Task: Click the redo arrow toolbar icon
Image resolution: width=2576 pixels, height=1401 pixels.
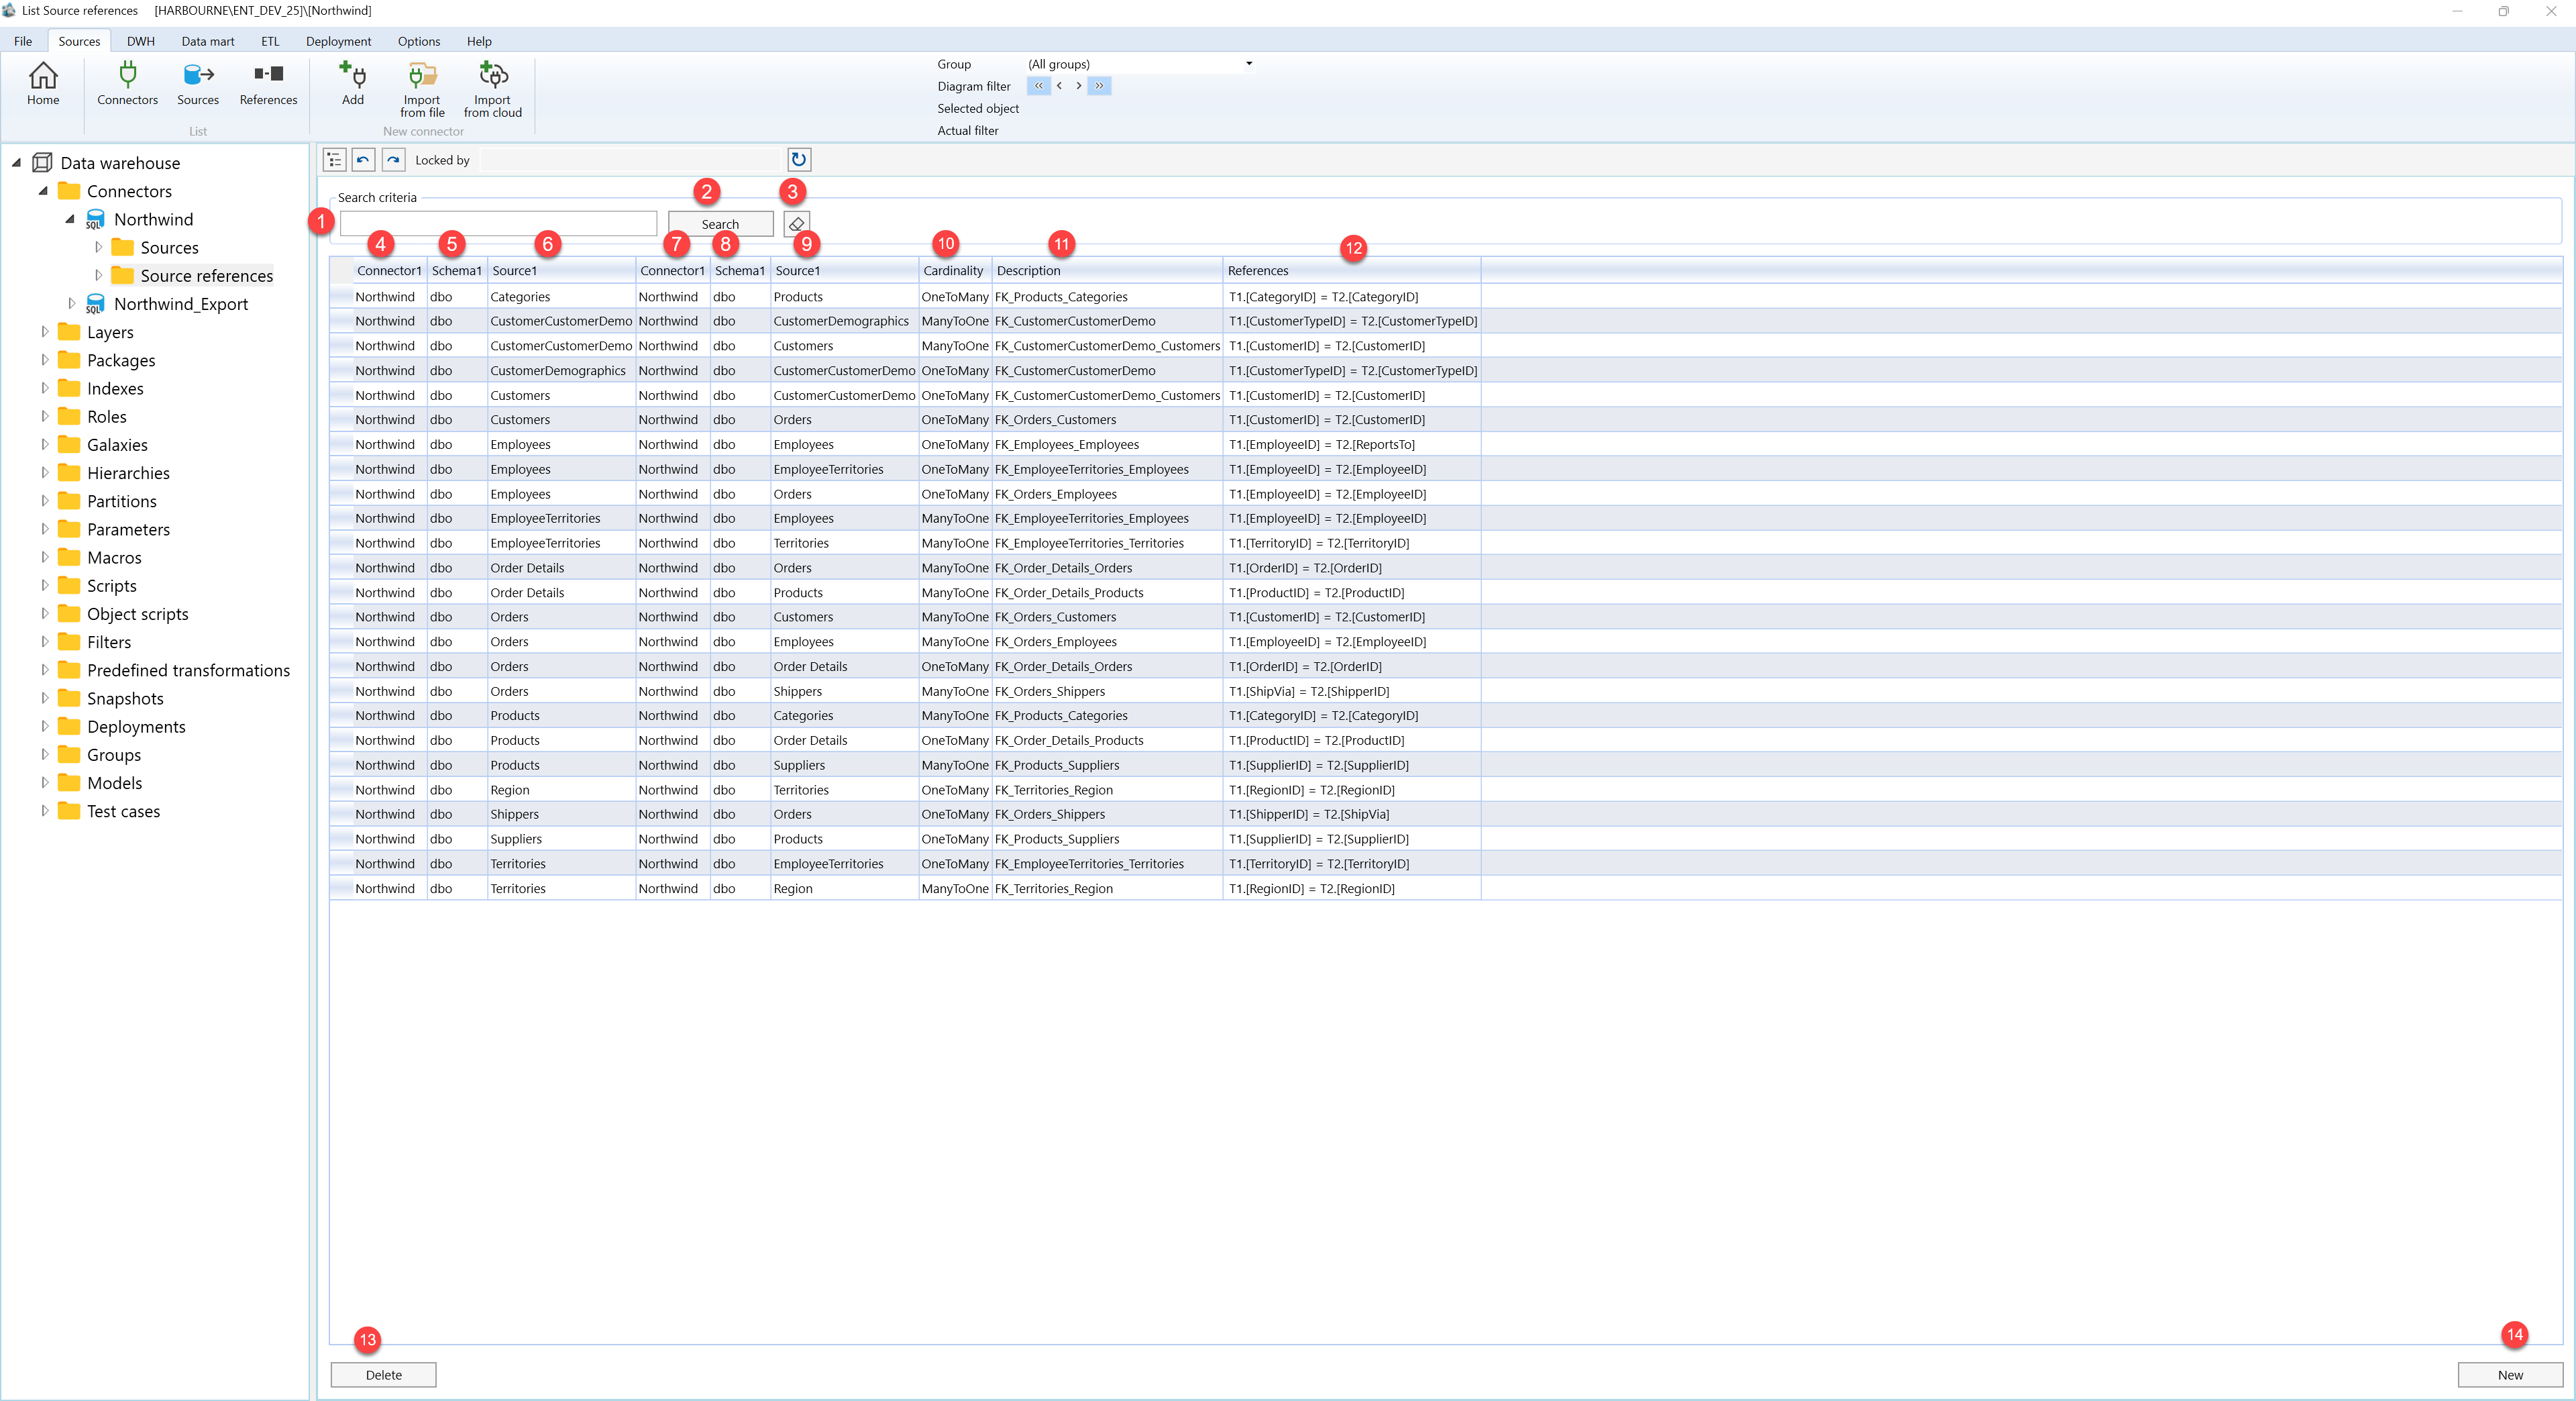Action: 394,160
